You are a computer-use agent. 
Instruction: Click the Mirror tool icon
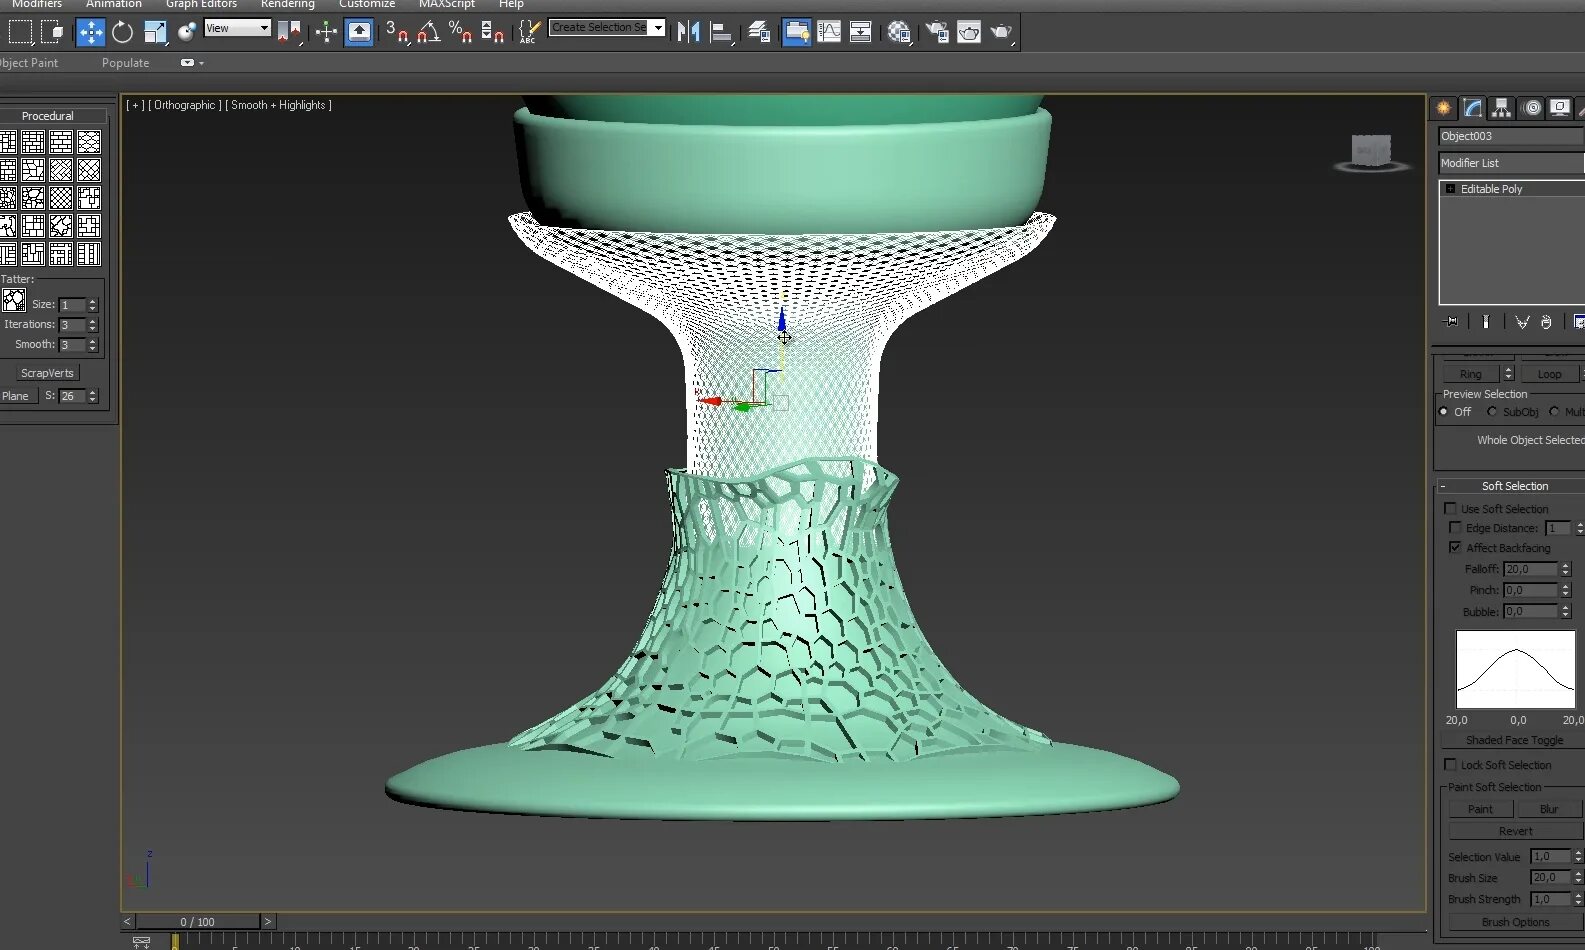click(x=688, y=32)
